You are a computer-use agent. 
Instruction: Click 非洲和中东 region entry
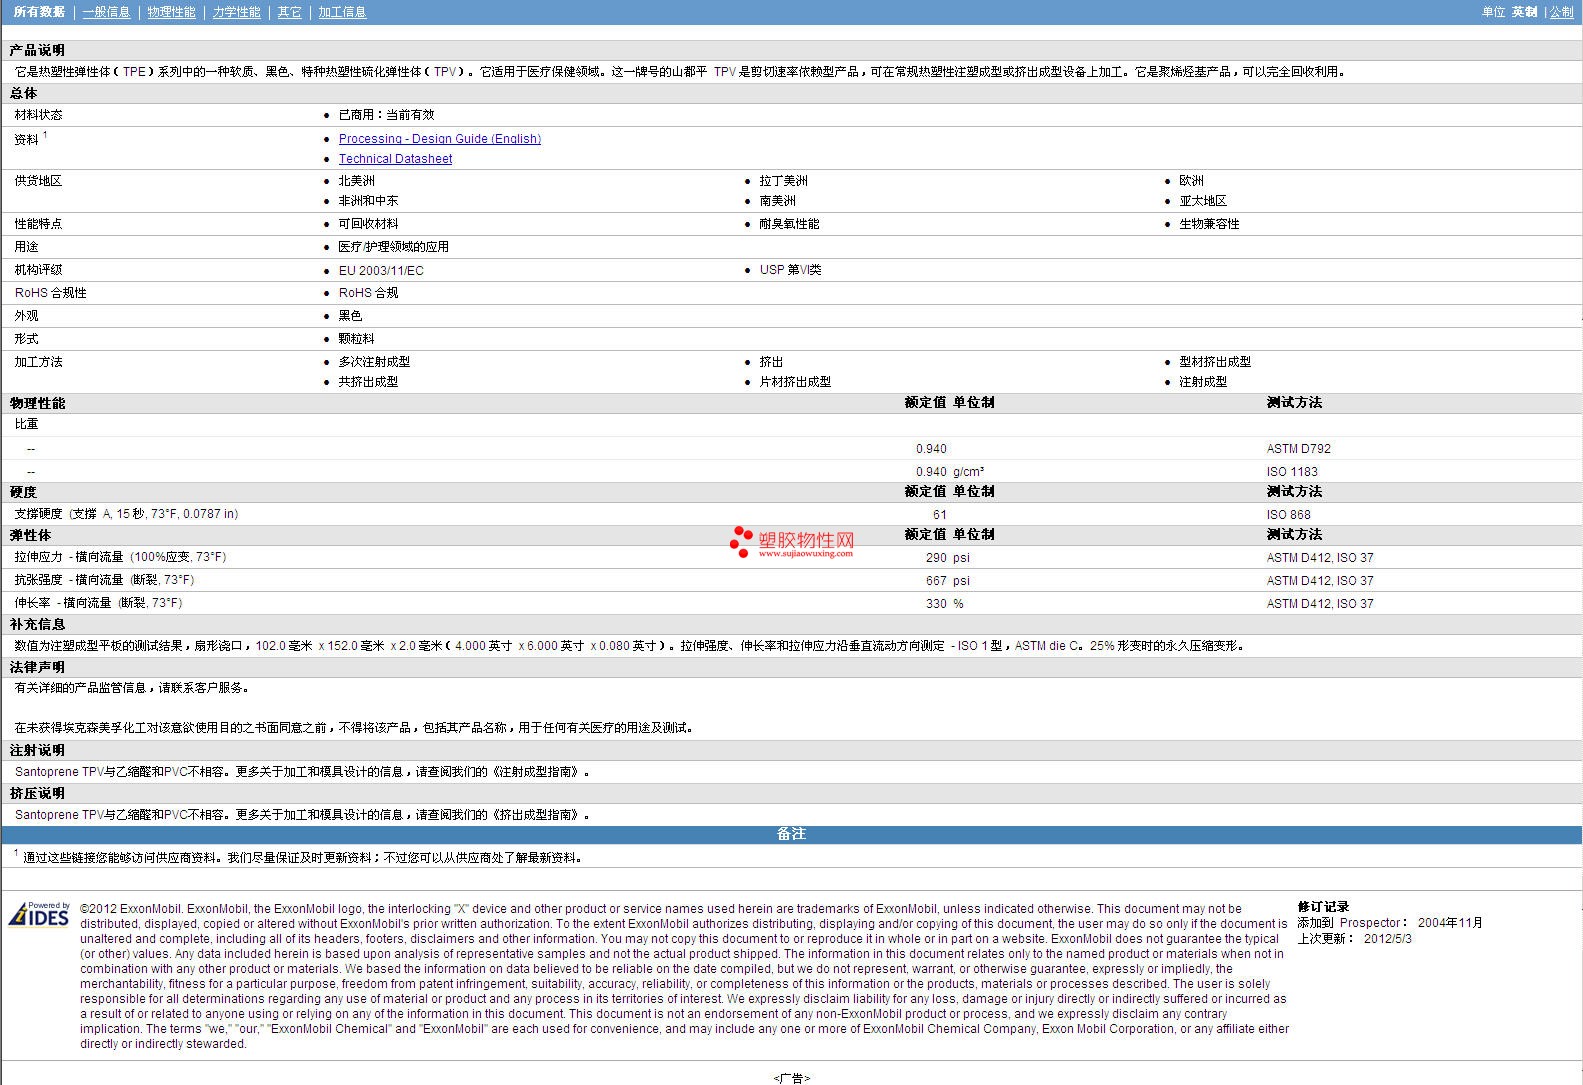click(x=368, y=201)
